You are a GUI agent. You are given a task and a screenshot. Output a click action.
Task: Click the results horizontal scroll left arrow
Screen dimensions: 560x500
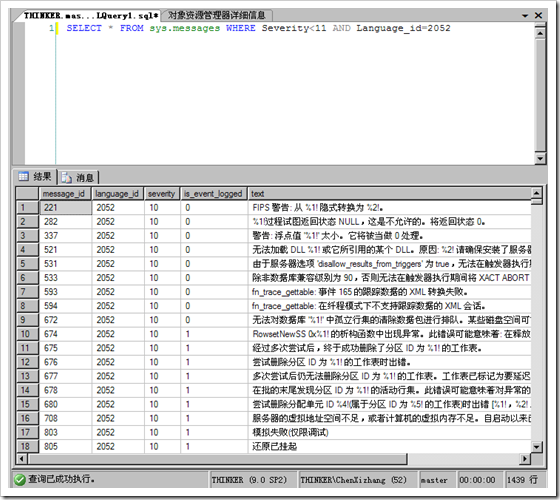[22, 459]
